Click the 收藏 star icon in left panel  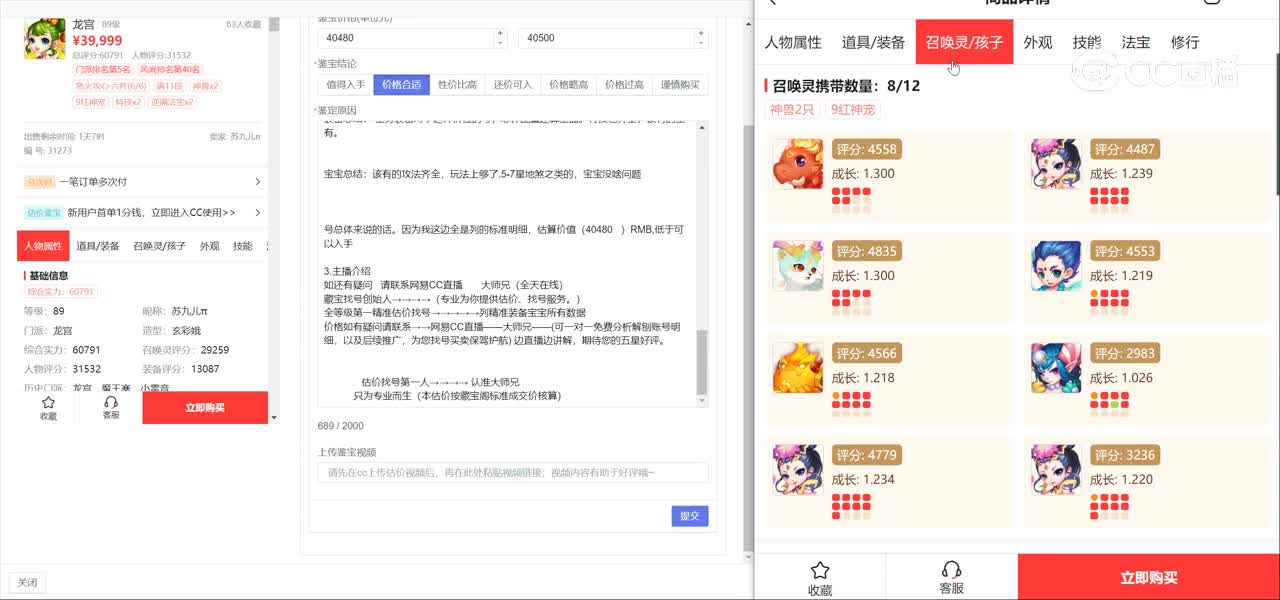click(x=48, y=402)
